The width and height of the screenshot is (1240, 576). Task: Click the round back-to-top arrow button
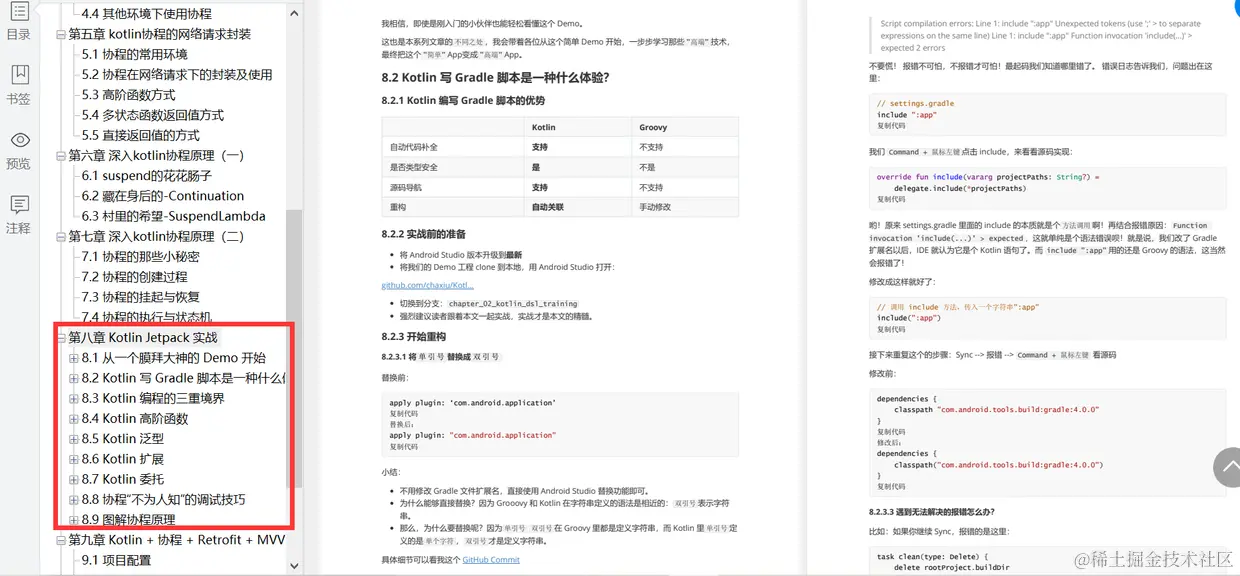point(1229,467)
